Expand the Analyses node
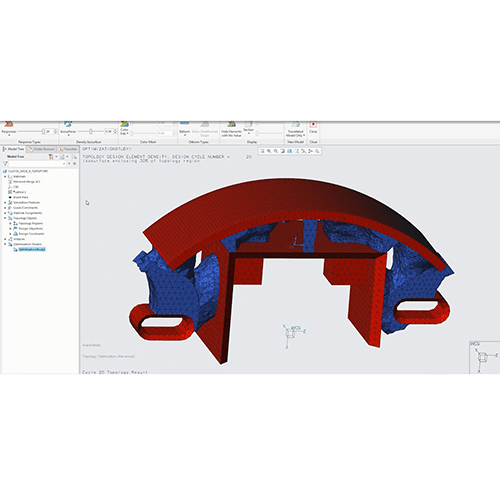Image resolution: width=500 pixels, height=491 pixels. (x=5, y=239)
